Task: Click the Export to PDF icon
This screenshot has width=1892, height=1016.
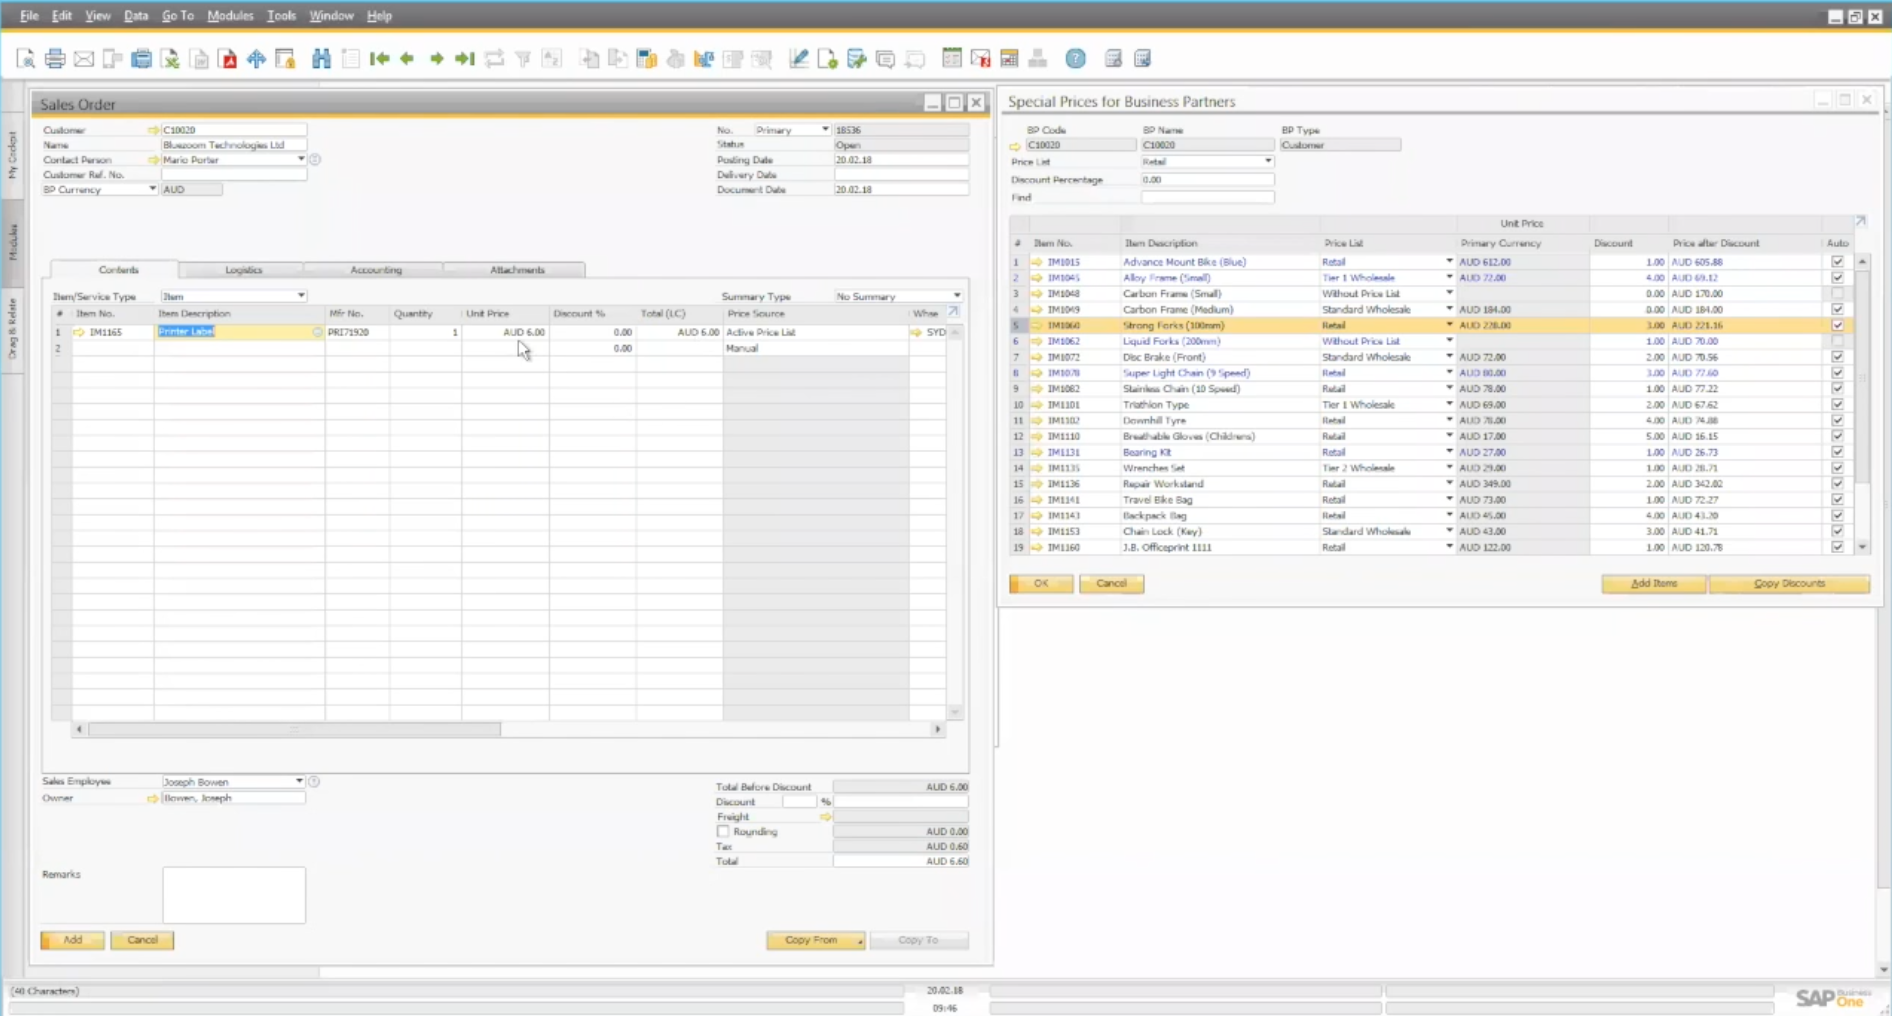Action: tap(229, 59)
